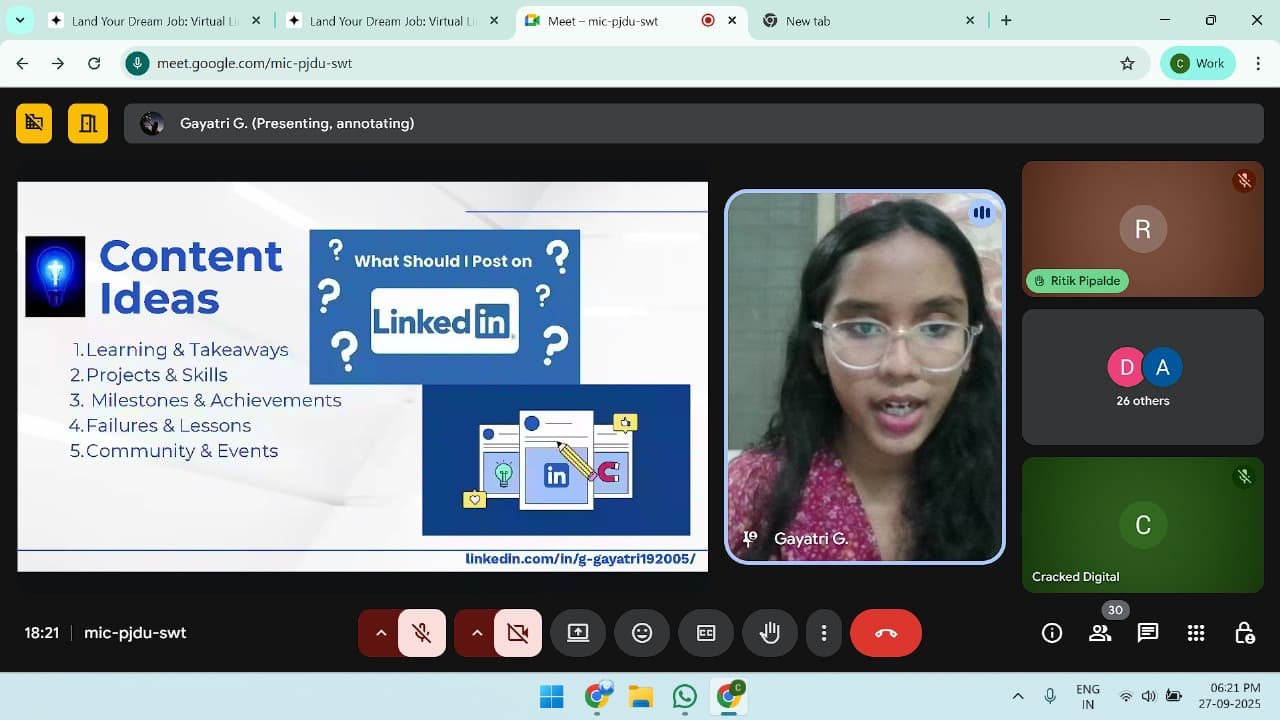Toggle the muted microphone button
Viewport: 1280px width, 720px height.
[x=422, y=633]
